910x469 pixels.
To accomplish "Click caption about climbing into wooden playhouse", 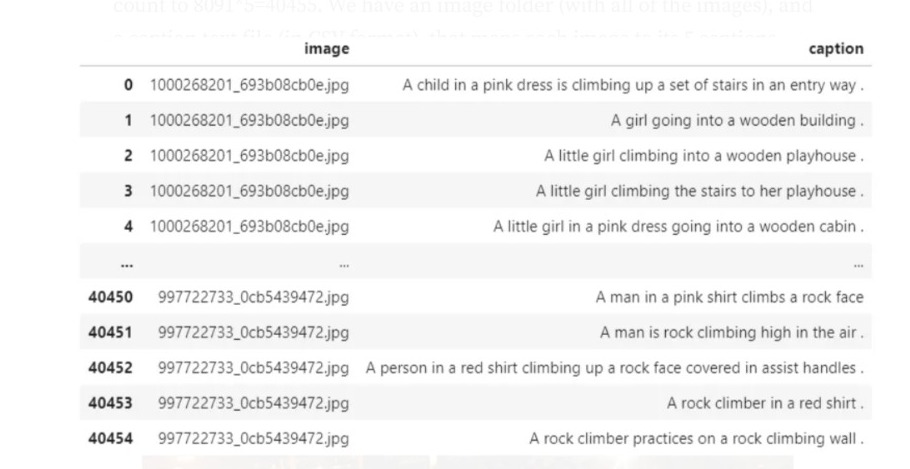I will (x=703, y=156).
